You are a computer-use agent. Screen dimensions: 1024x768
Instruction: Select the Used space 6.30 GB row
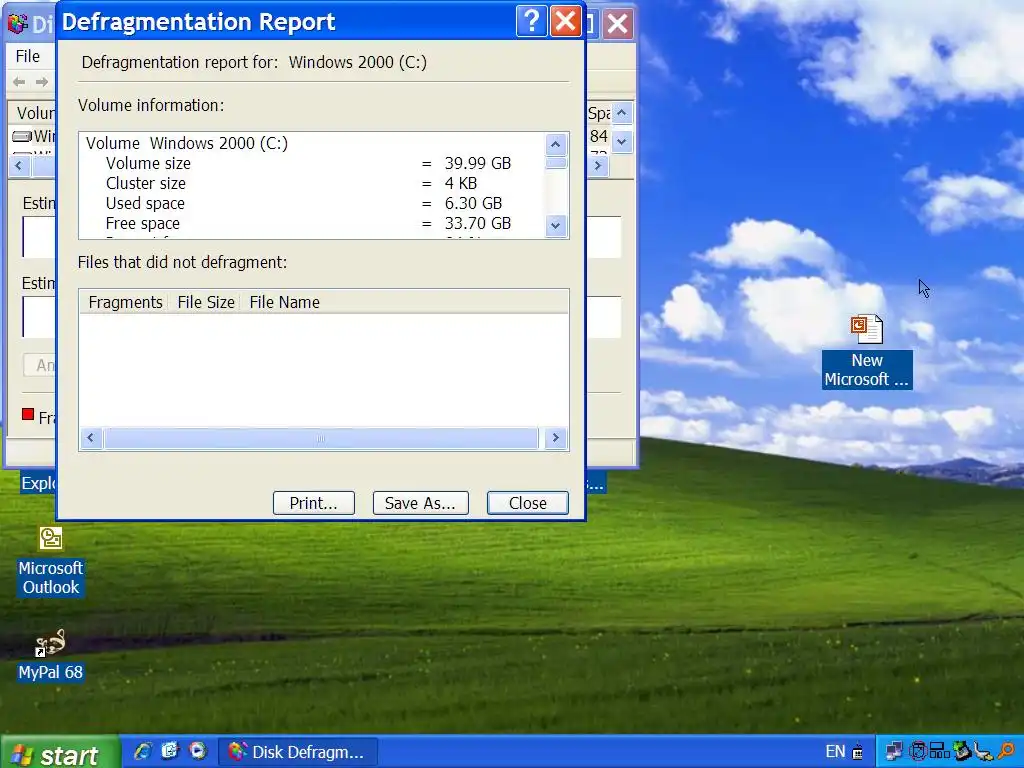304,204
